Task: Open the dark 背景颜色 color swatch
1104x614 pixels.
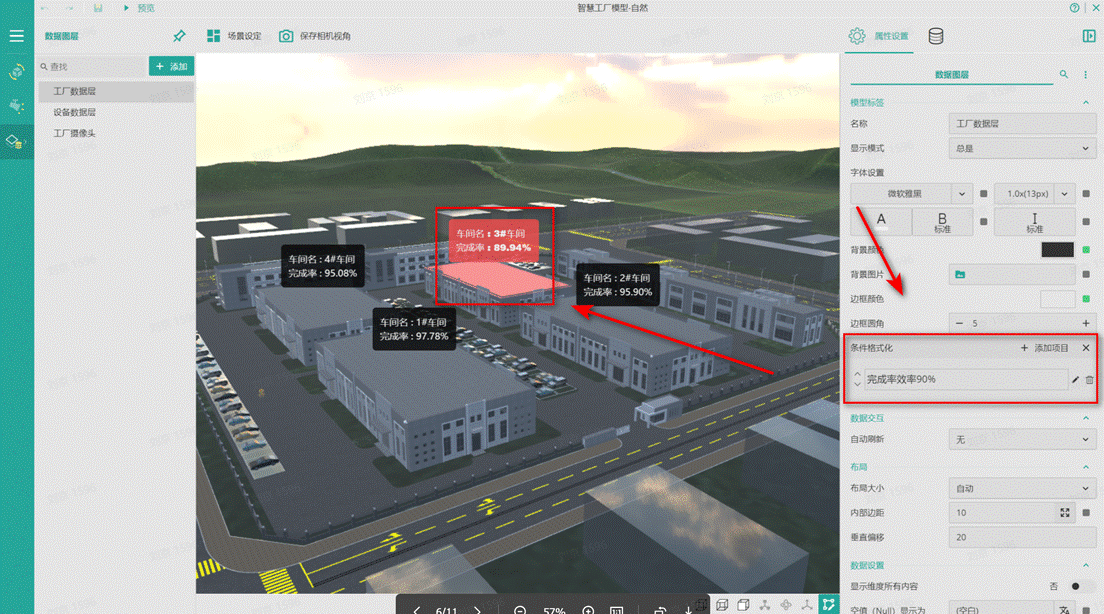Action: [x=1057, y=250]
